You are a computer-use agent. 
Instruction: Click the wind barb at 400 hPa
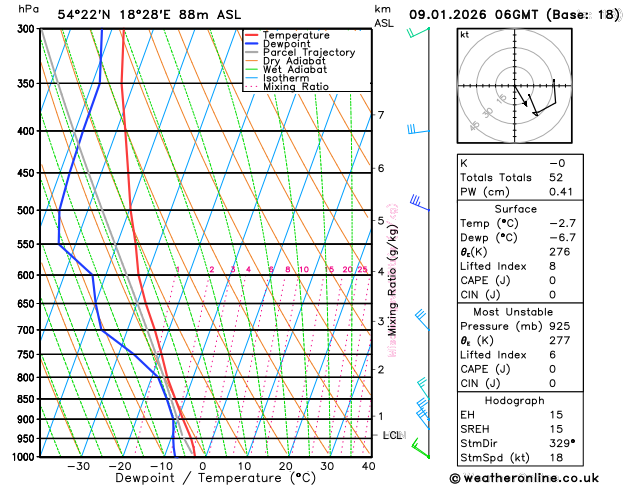[418, 130]
